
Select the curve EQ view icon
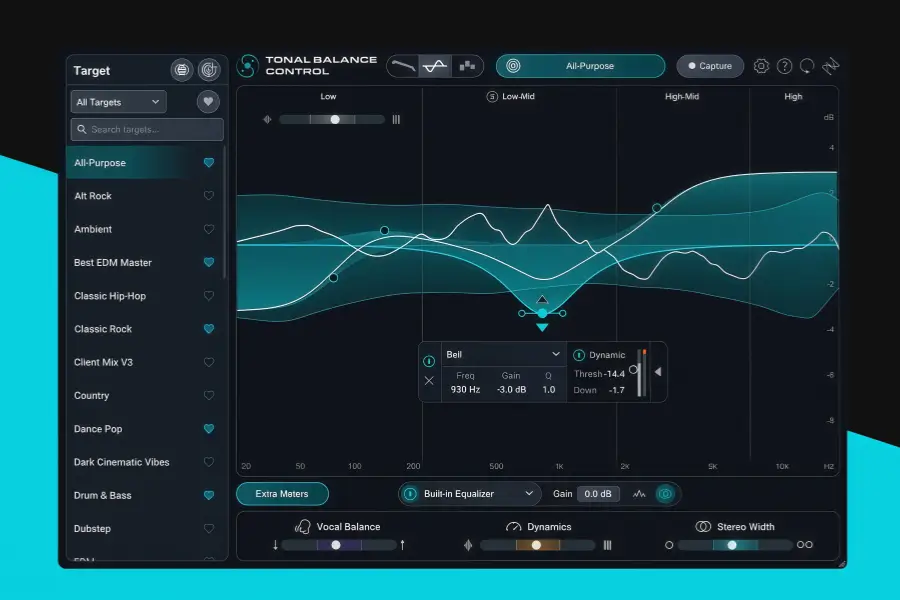pos(435,65)
